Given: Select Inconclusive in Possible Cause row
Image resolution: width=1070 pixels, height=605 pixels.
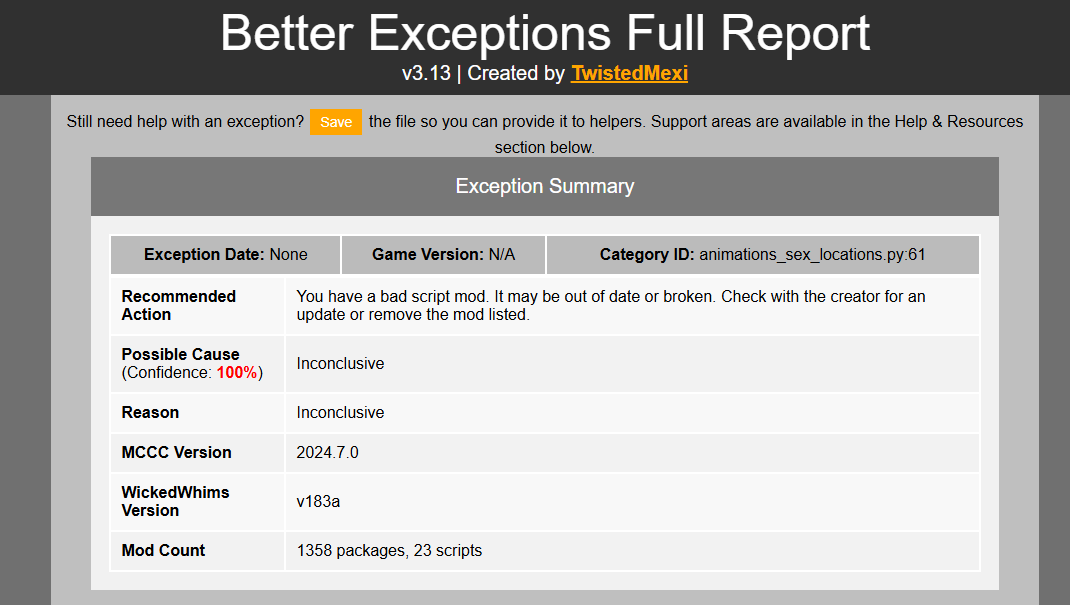Looking at the screenshot, I should pyautogui.click(x=340, y=364).
